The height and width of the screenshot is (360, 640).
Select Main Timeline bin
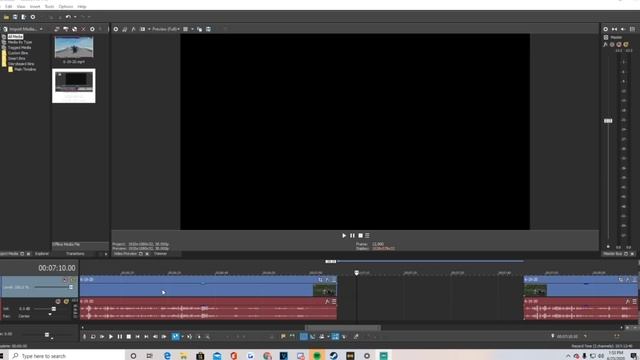click(25, 69)
